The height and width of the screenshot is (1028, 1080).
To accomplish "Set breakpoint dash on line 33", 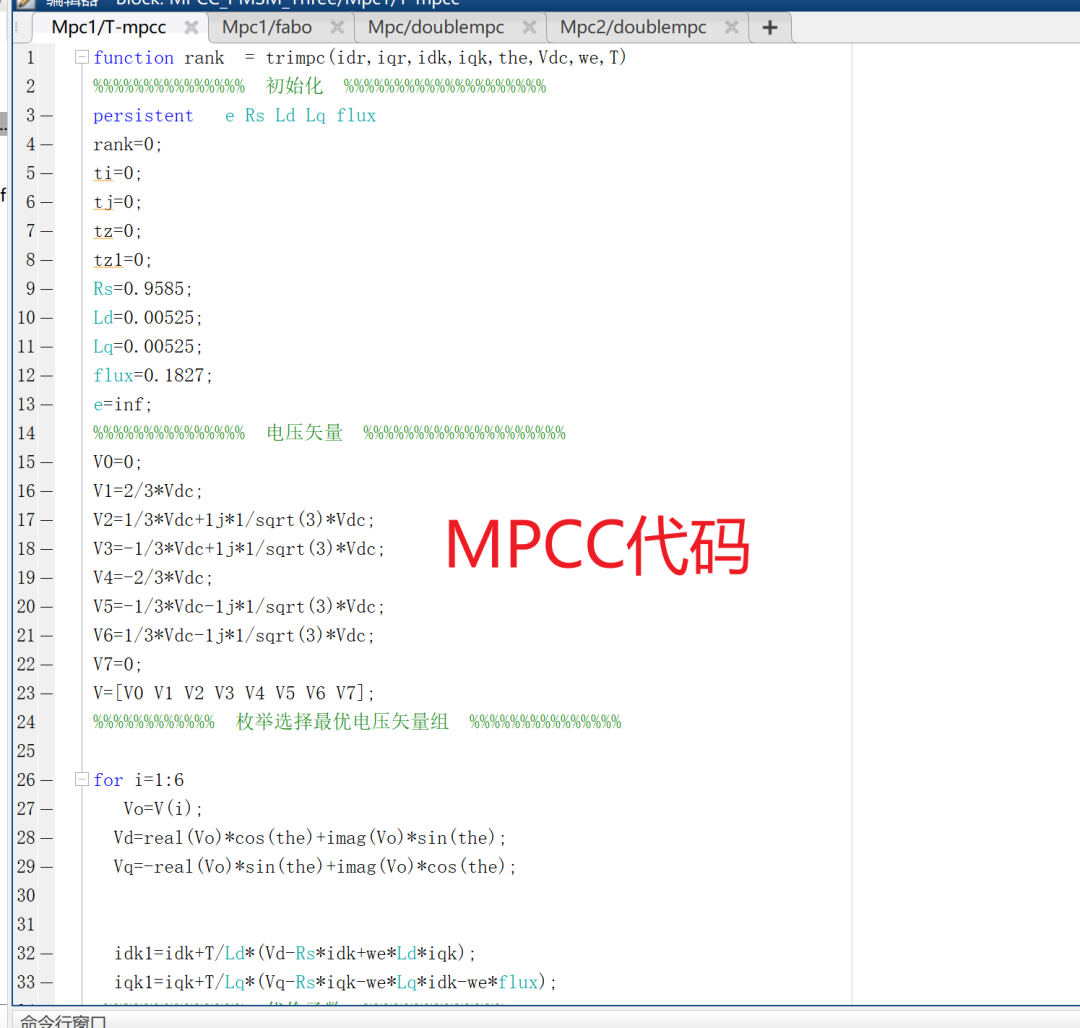I will (47, 982).
